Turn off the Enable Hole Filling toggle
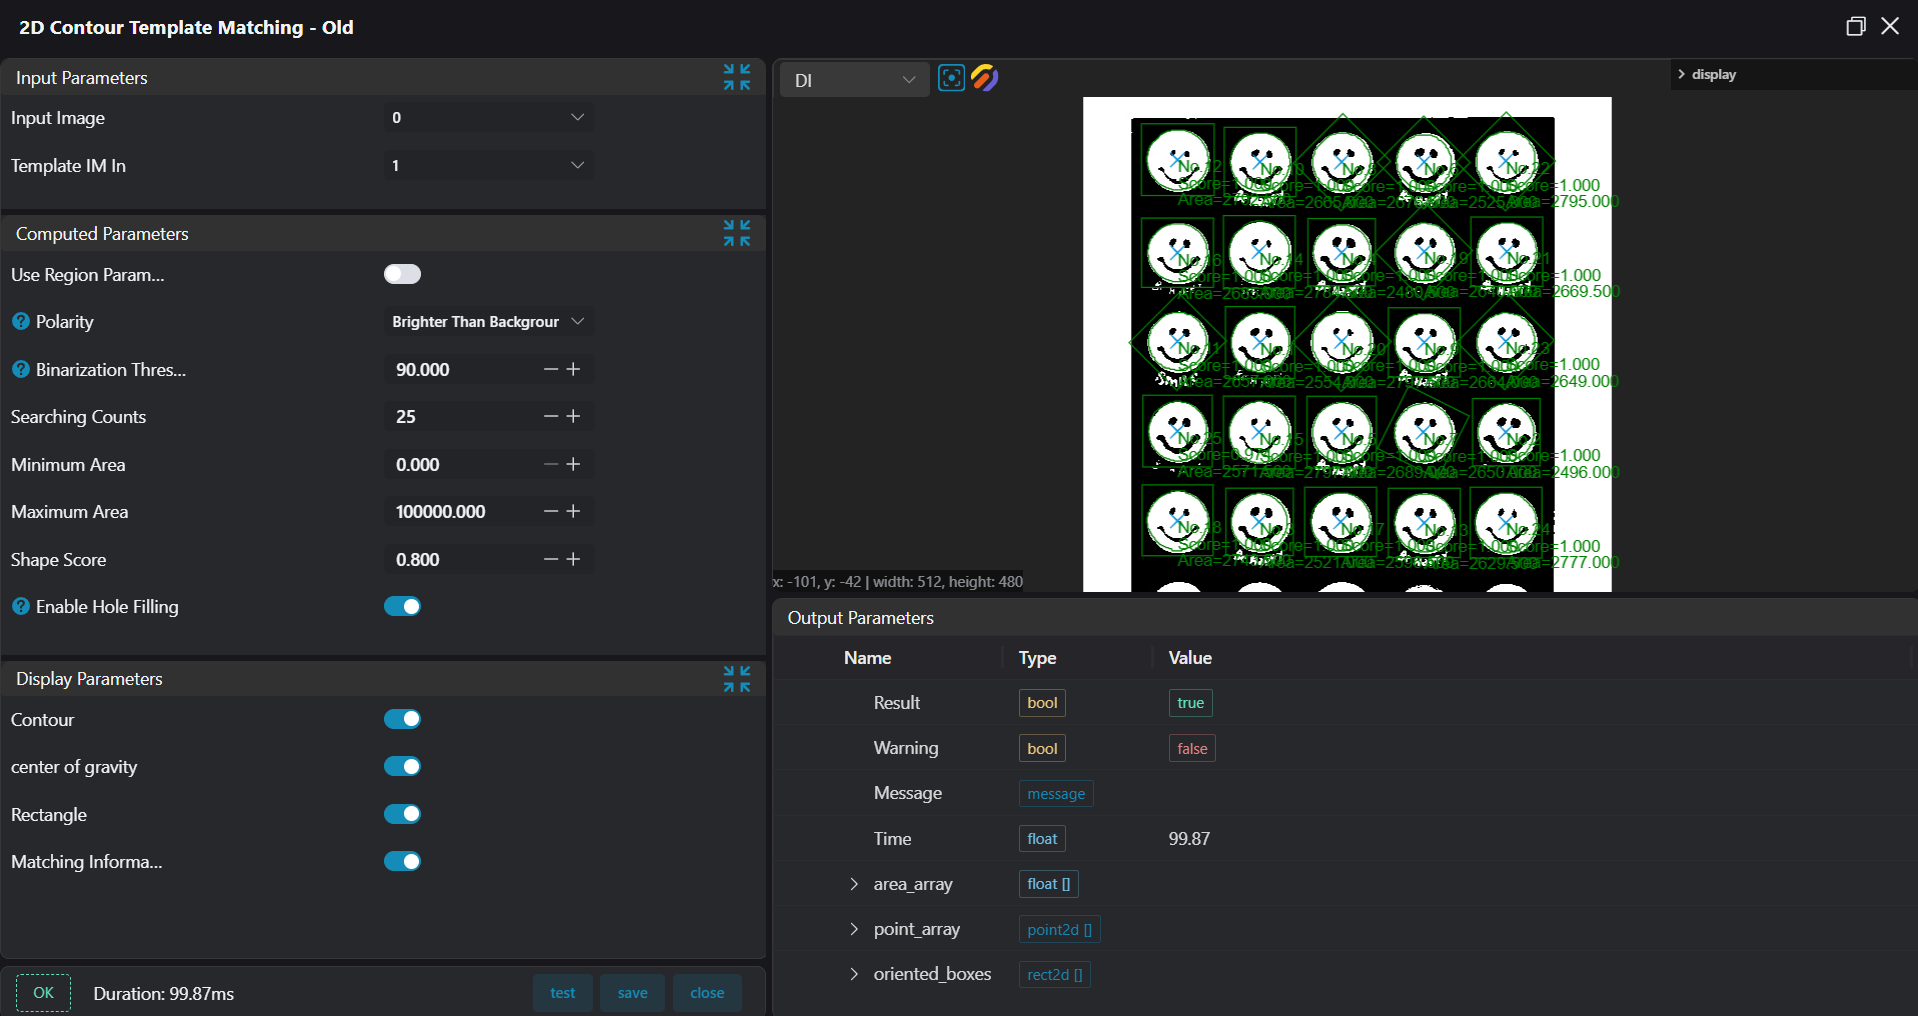This screenshot has height=1016, width=1918. pyautogui.click(x=402, y=606)
